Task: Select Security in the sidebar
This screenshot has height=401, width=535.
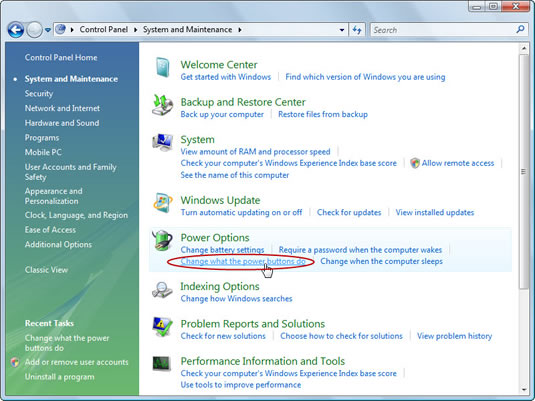Action: coord(39,94)
